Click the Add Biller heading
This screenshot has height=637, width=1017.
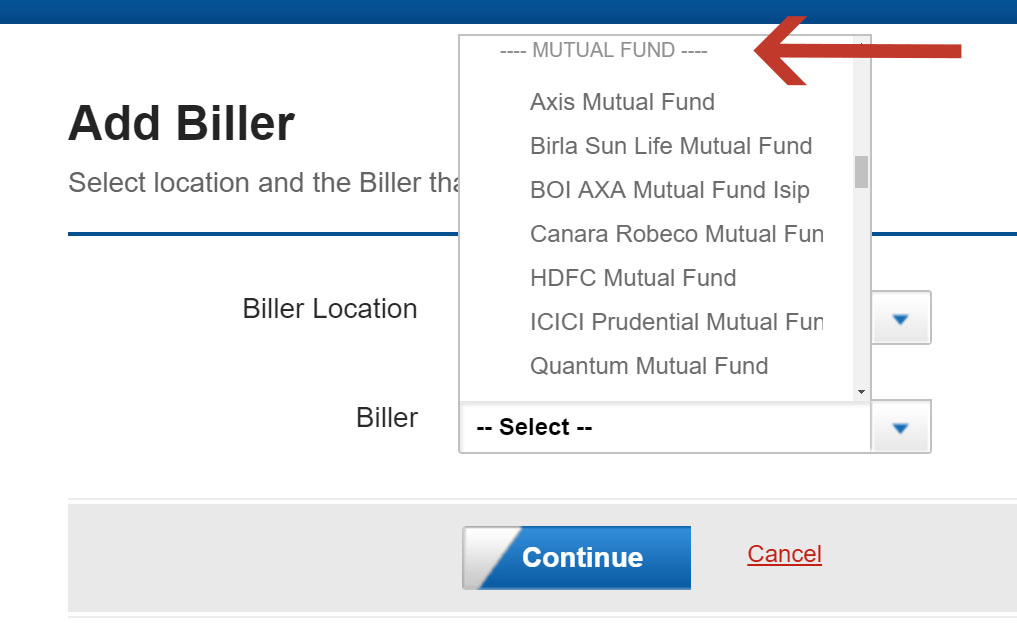[181, 124]
